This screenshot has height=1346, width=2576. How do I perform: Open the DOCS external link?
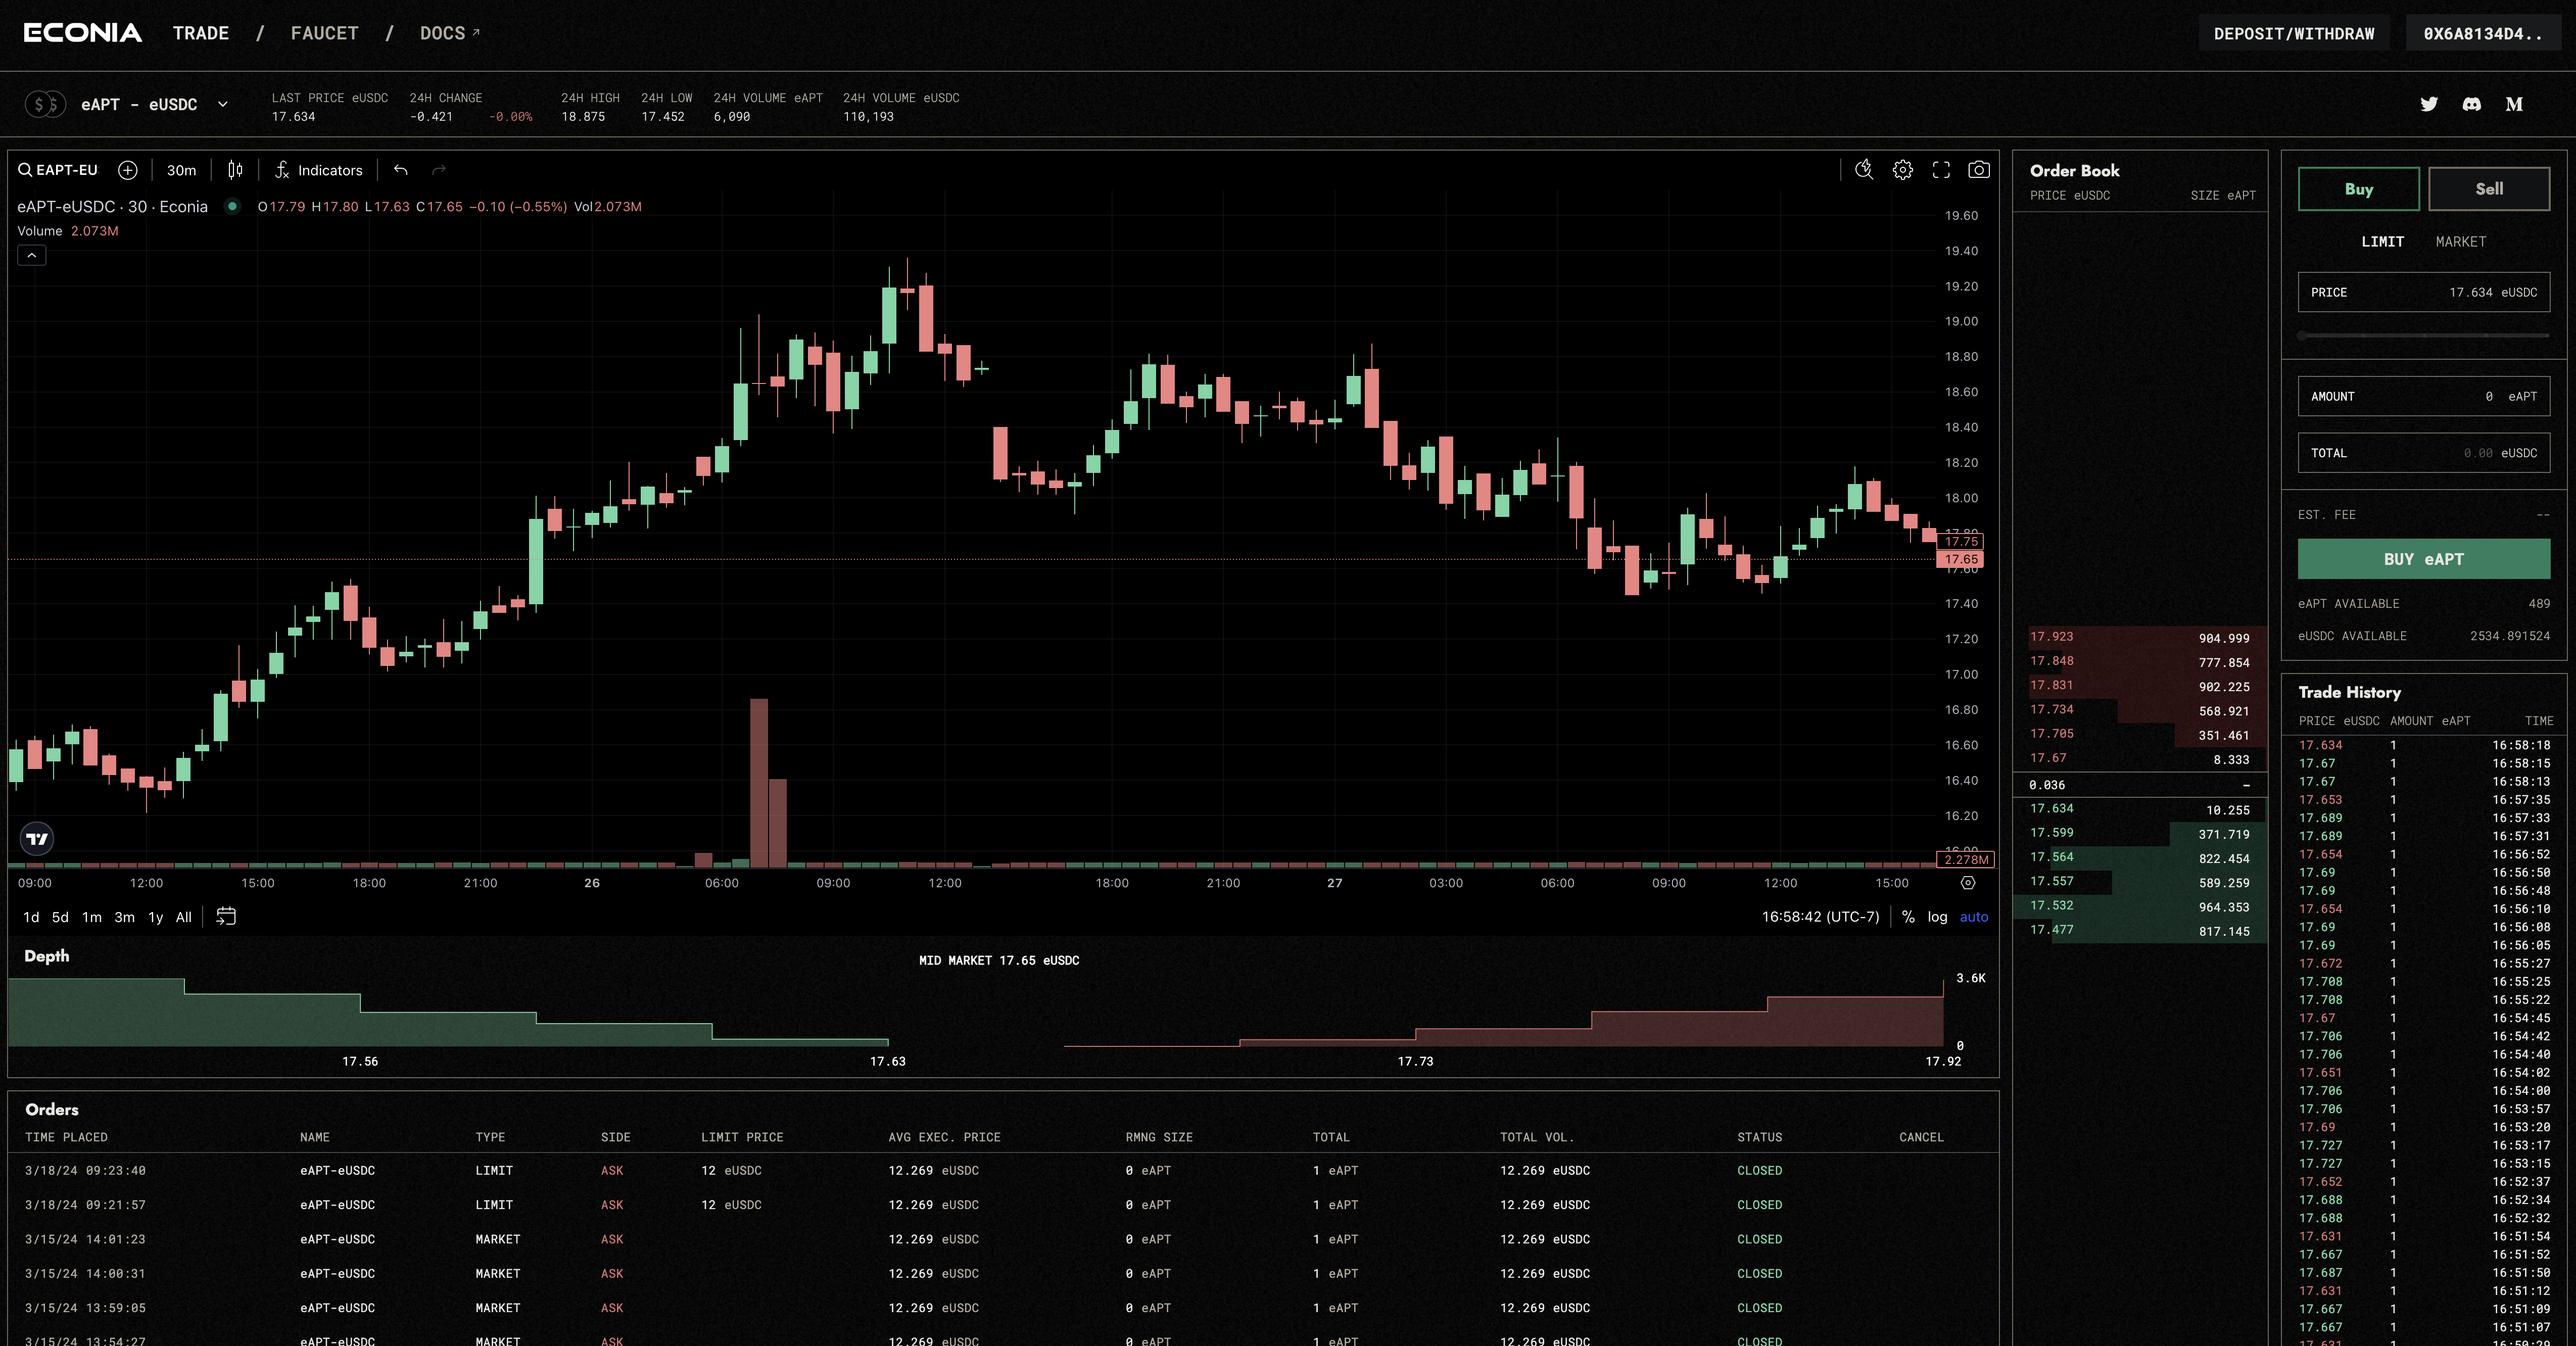[x=450, y=33]
